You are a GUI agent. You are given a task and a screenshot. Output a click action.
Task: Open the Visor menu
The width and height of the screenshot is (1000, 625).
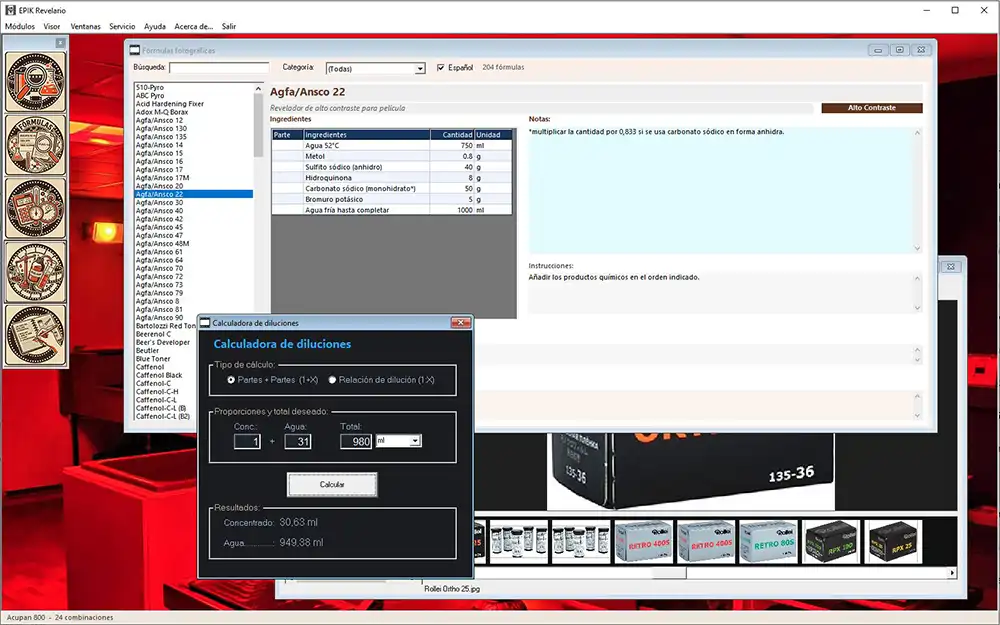point(52,26)
